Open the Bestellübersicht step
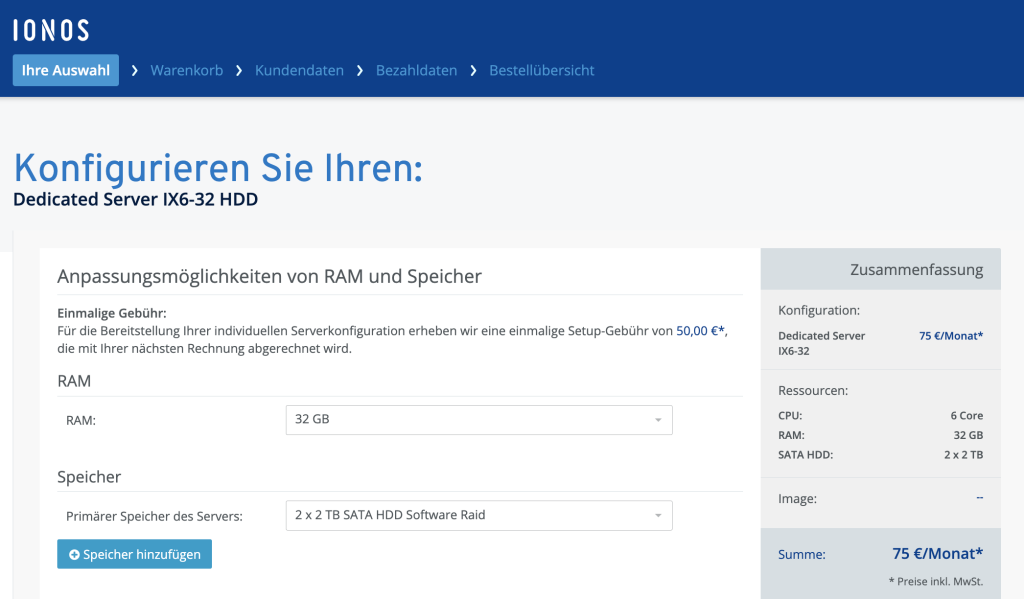 [541, 70]
